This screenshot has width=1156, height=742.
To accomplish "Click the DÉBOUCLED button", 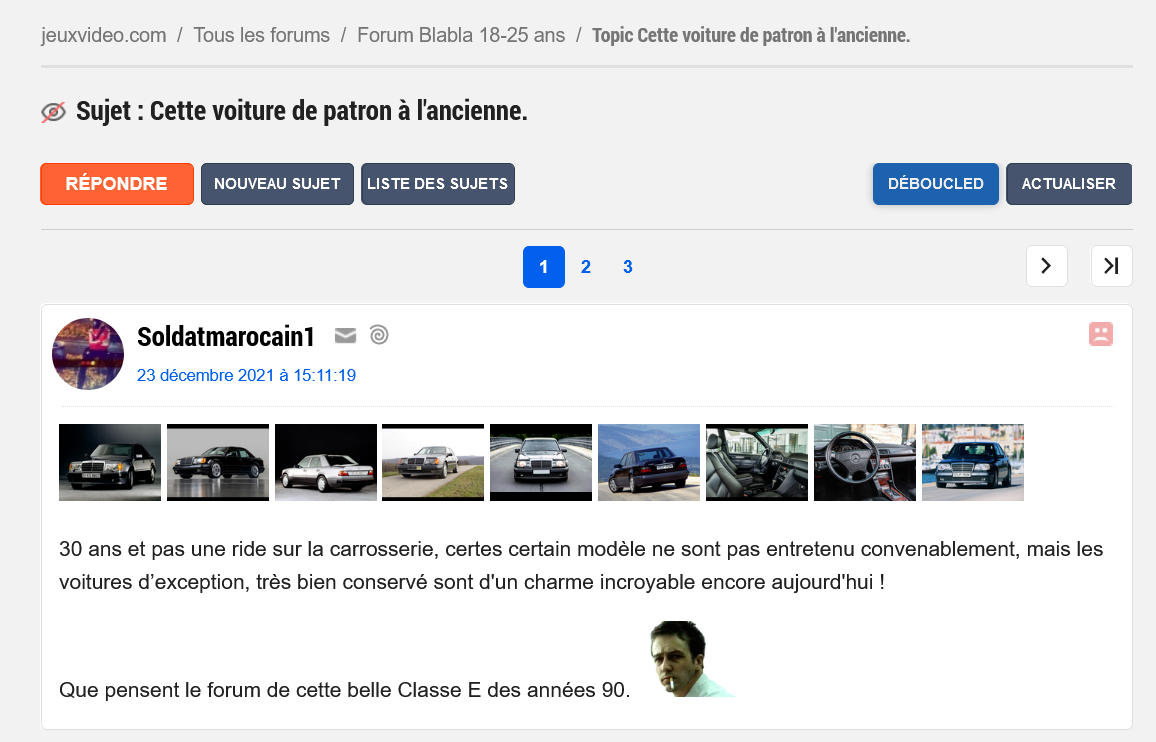I will (936, 184).
